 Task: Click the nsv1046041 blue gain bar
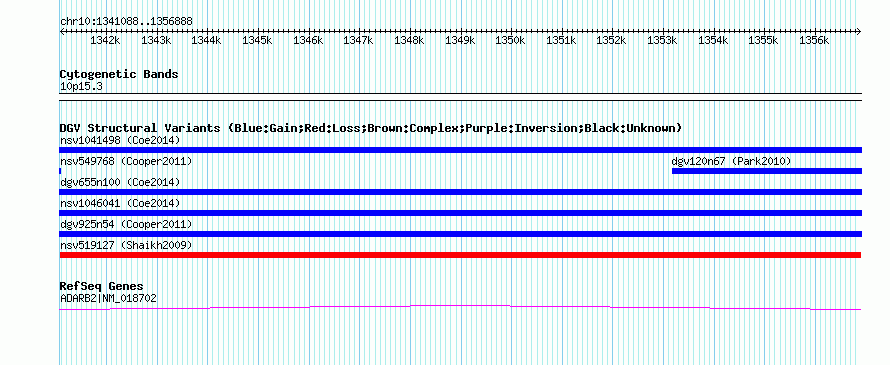pyautogui.click(x=460, y=213)
